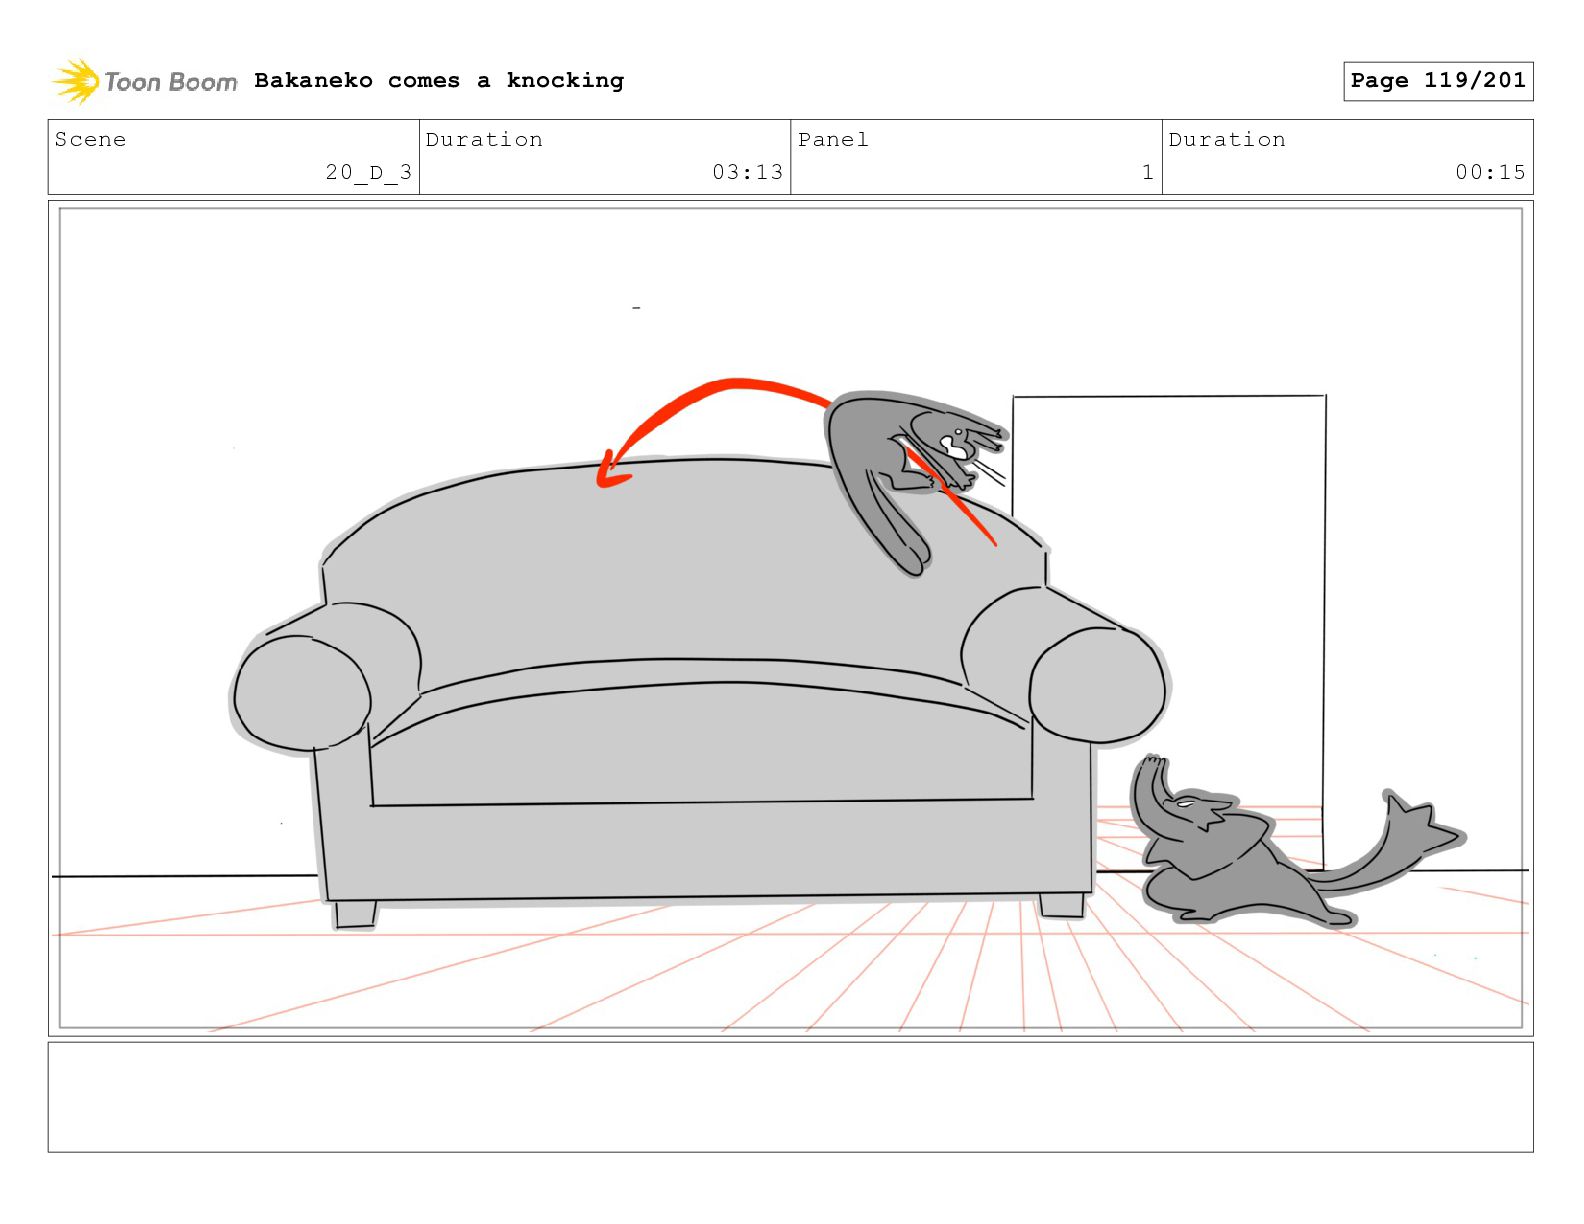1584x1224 pixels.
Task: Click the empty notes box below the panel
Action: 790,1097
